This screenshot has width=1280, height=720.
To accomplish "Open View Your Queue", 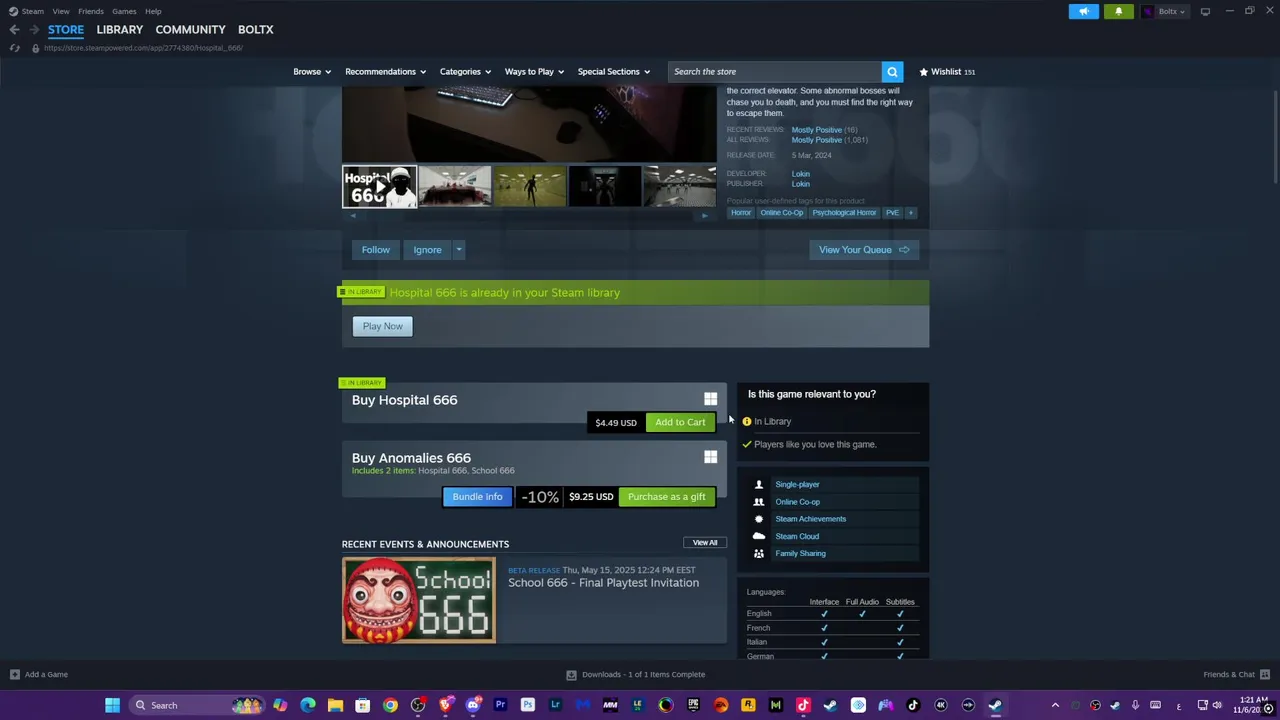I will point(864,250).
